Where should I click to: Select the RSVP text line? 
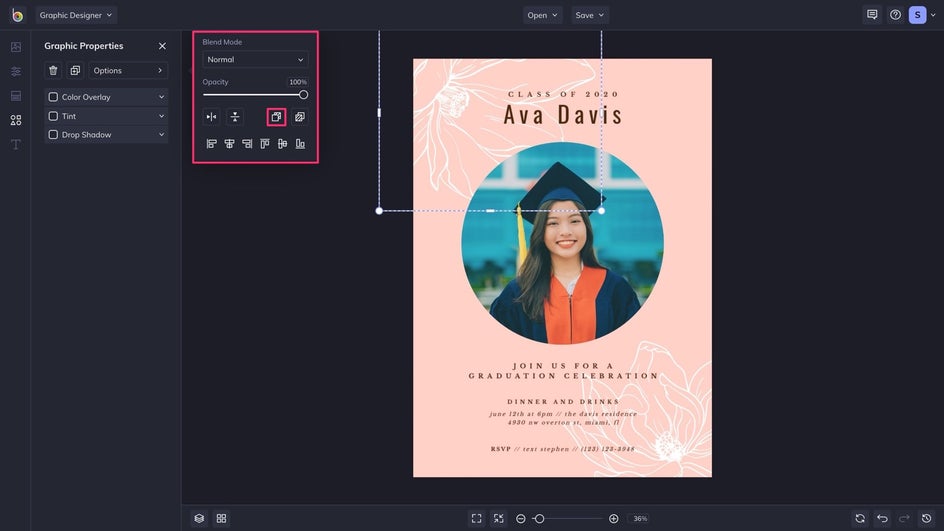[562, 449]
